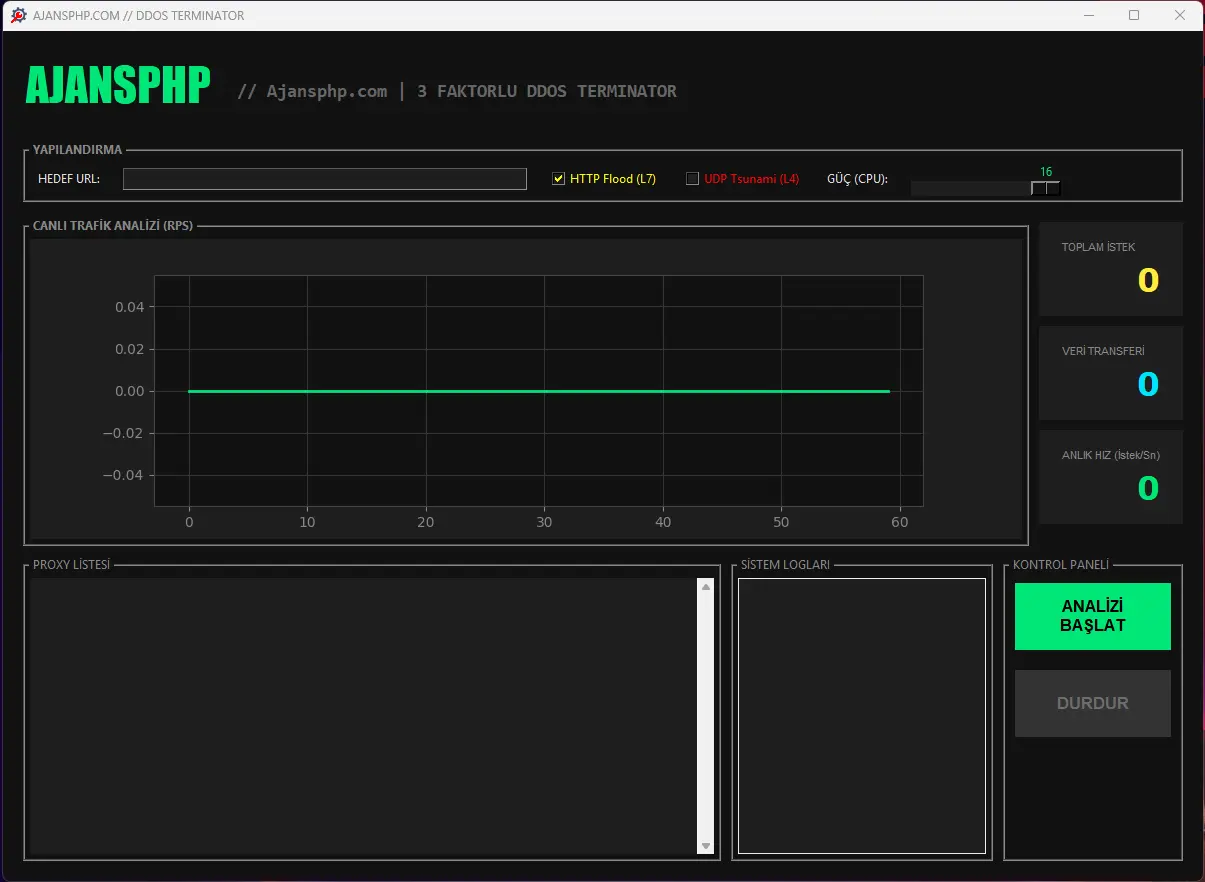The width and height of the screenshot is (1205, 882).
Task: Click the green line in the RPS chart
Action: tap(538, 391)
